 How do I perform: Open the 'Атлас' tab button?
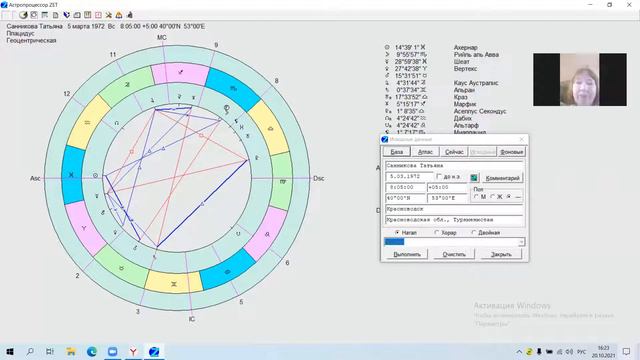tap(425, 152)
